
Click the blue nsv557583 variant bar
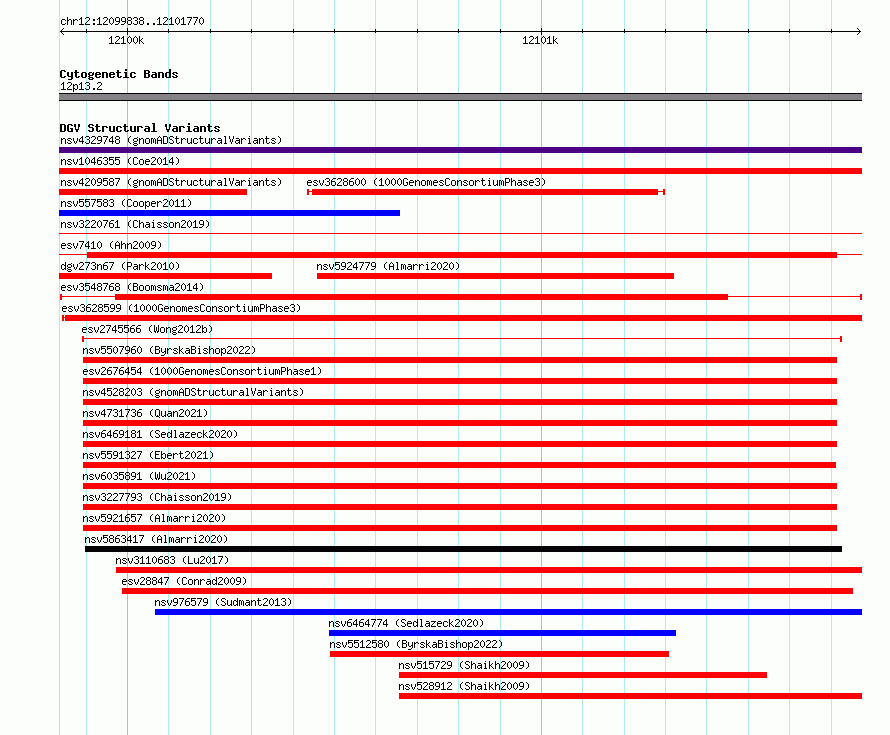point(229,213)
